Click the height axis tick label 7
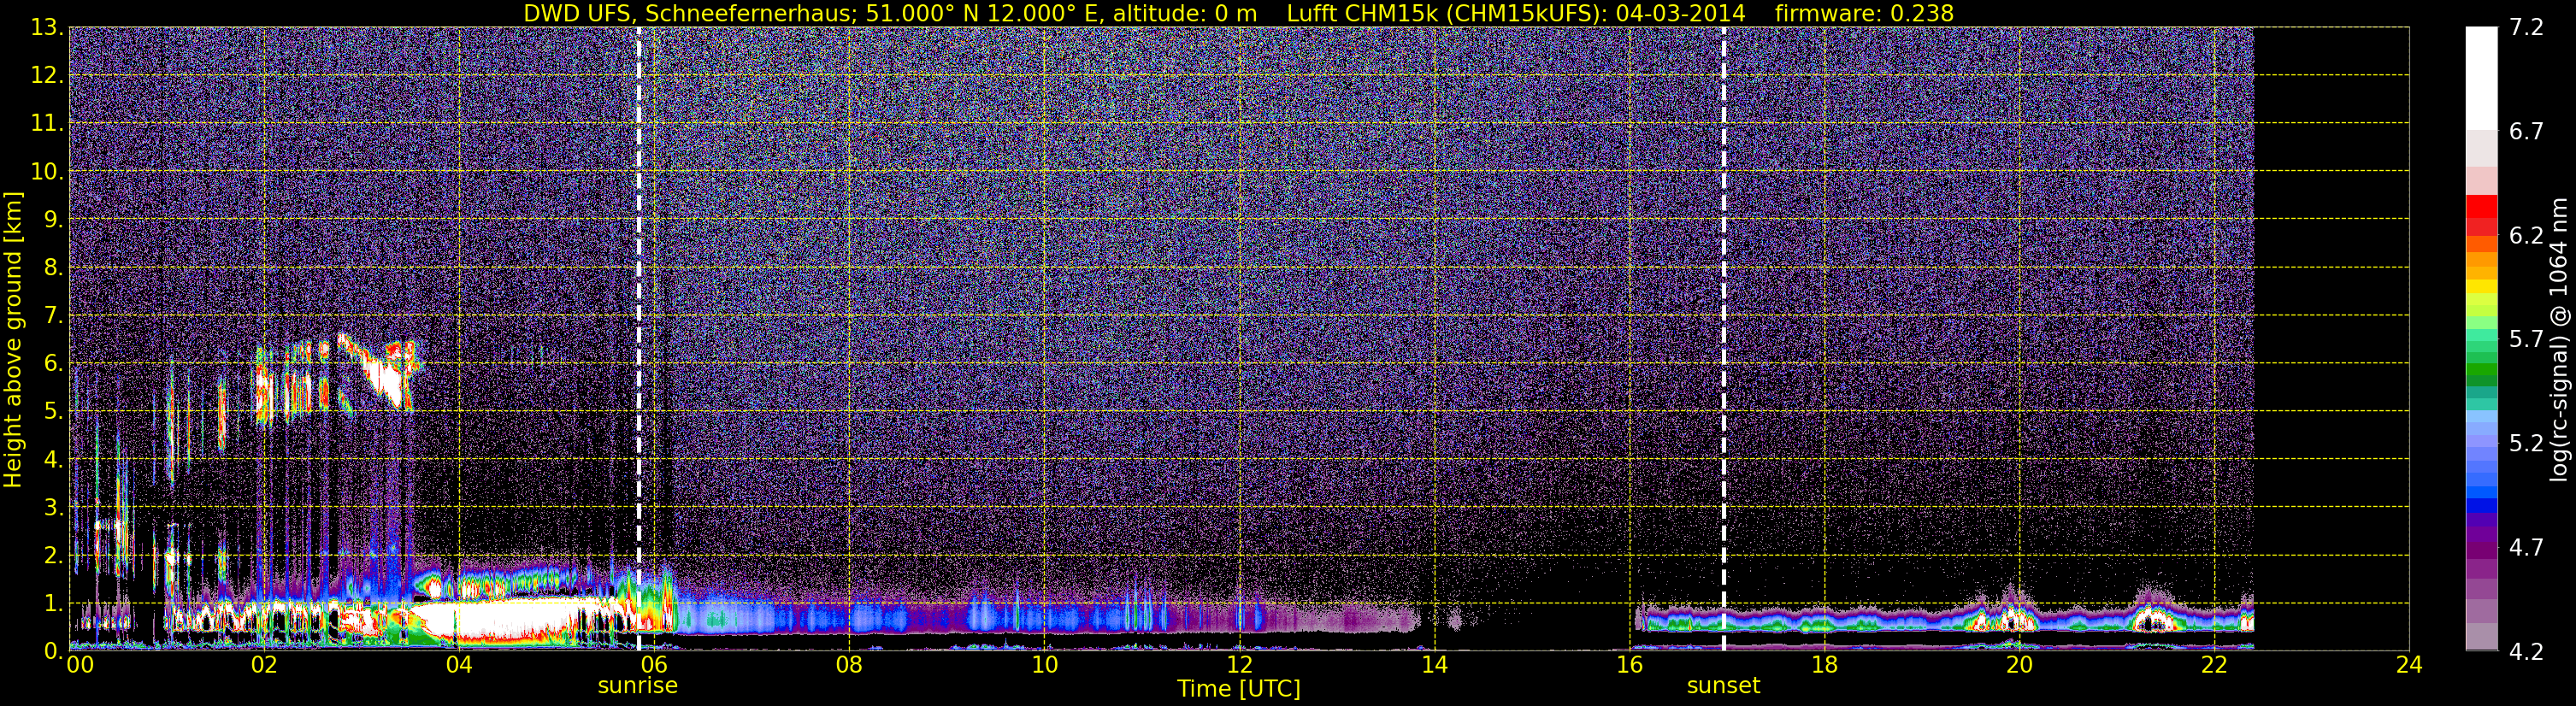Screen dimensions: 2576x706 (53, 316)
